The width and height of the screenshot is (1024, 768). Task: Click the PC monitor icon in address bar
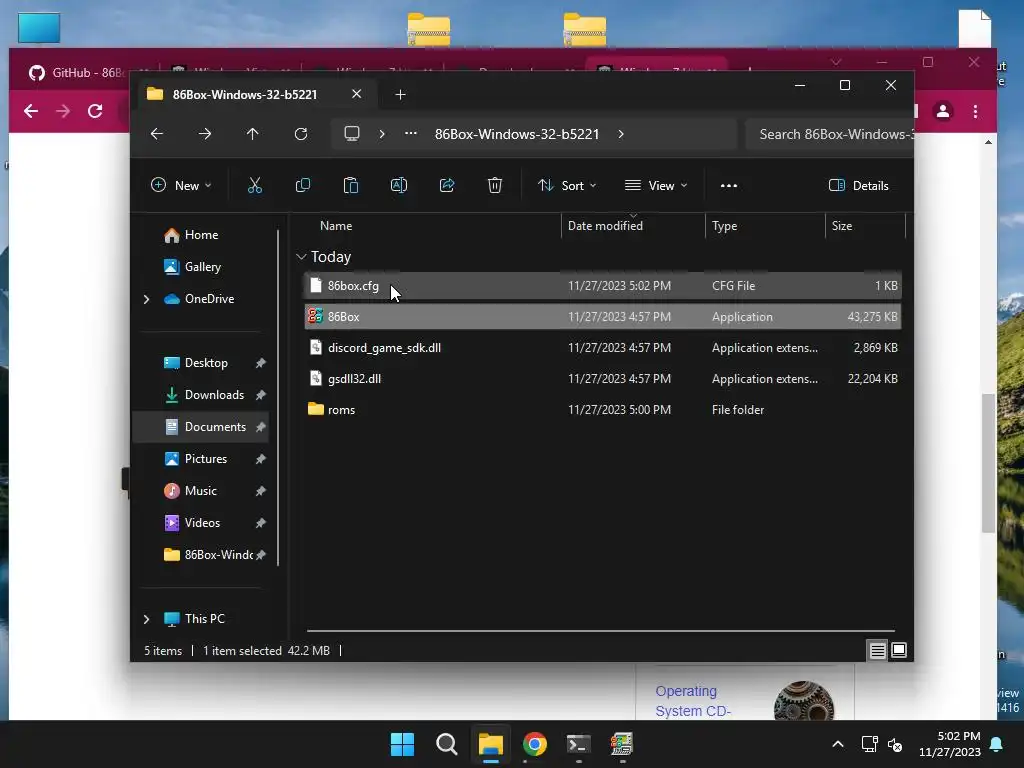point(352,134)
